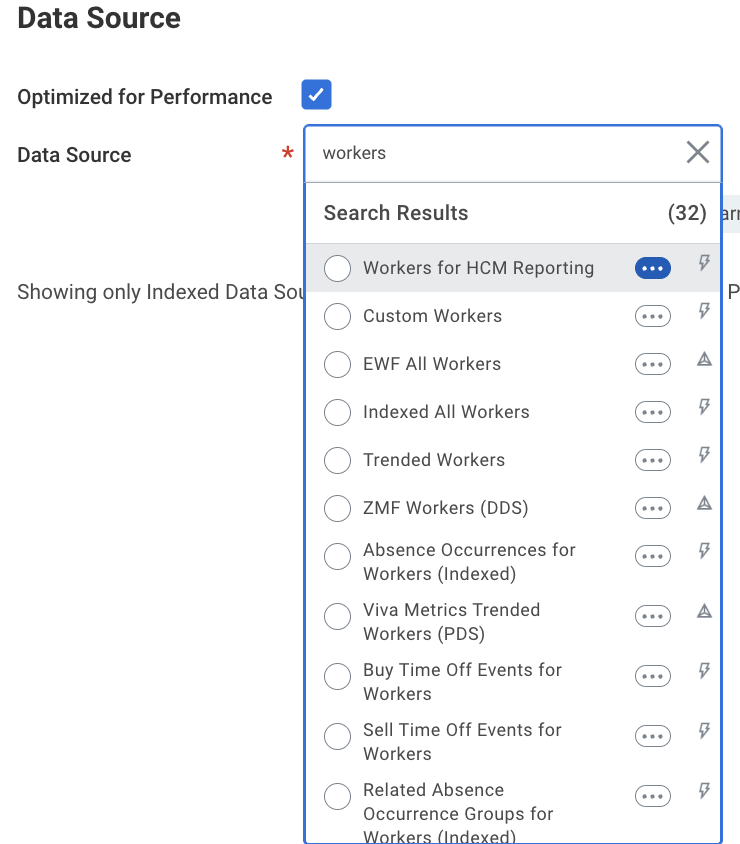Select the Custom Workers radio button
The image size is (740, 844).
pos(338,316)
